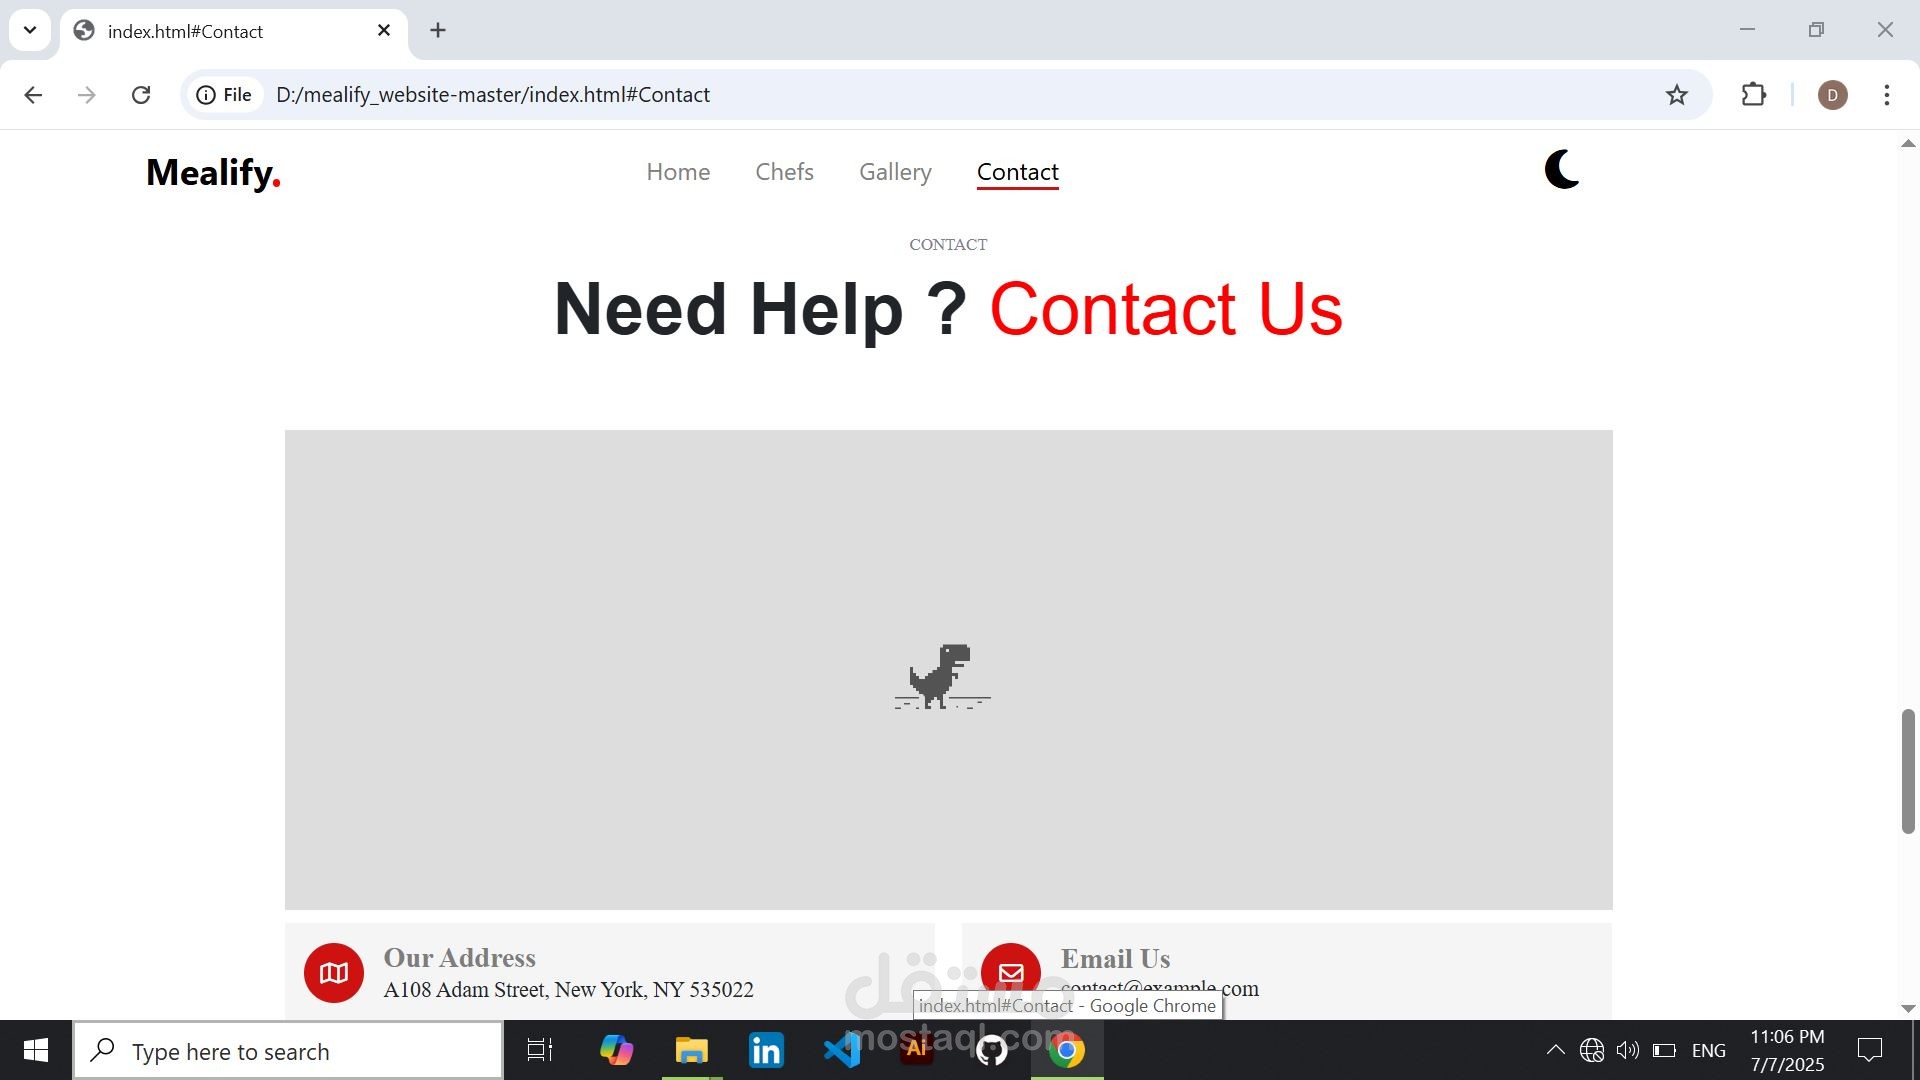
Task: Click the address bar URL
Action: (x=493, y=95)
